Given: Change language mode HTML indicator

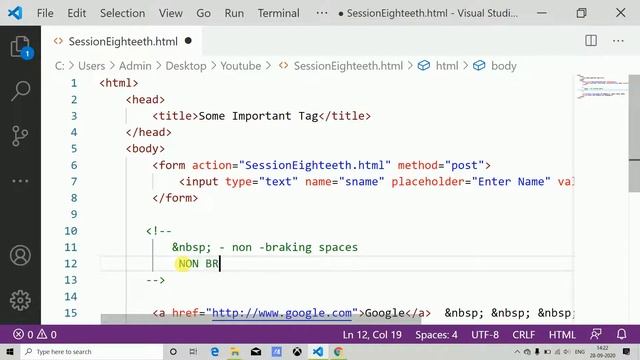Looking at the screenshot, I should pos(562,335).
